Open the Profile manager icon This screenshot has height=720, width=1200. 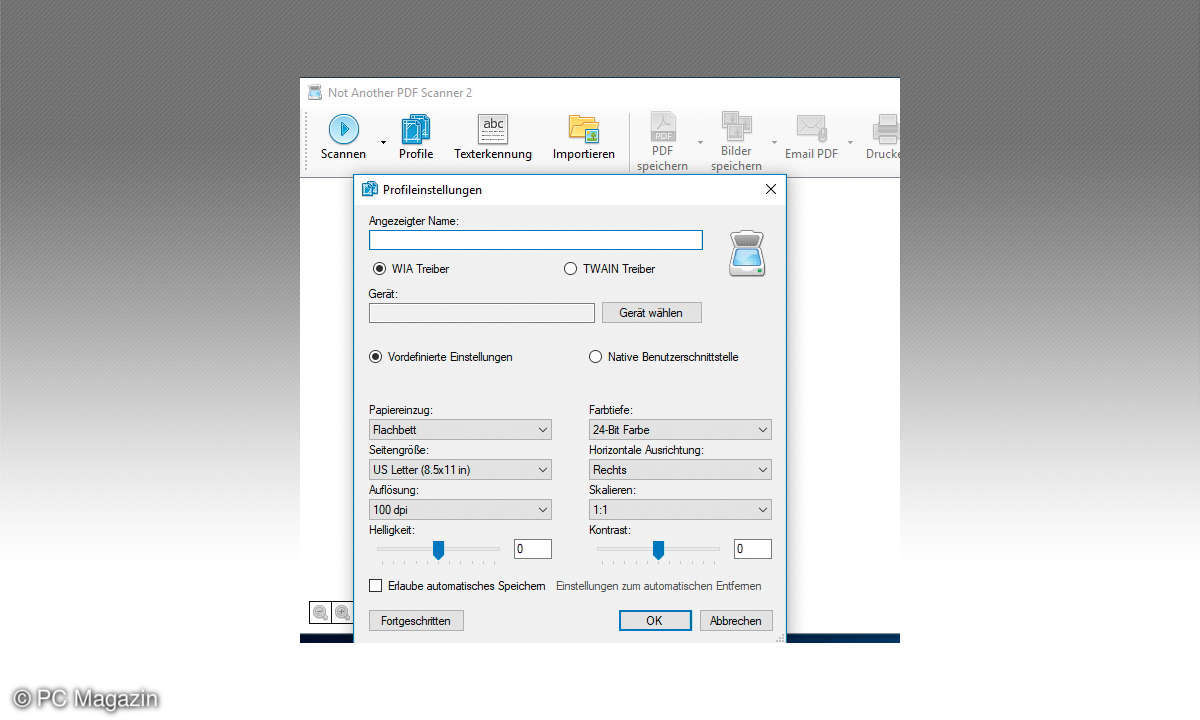(416, 129)
